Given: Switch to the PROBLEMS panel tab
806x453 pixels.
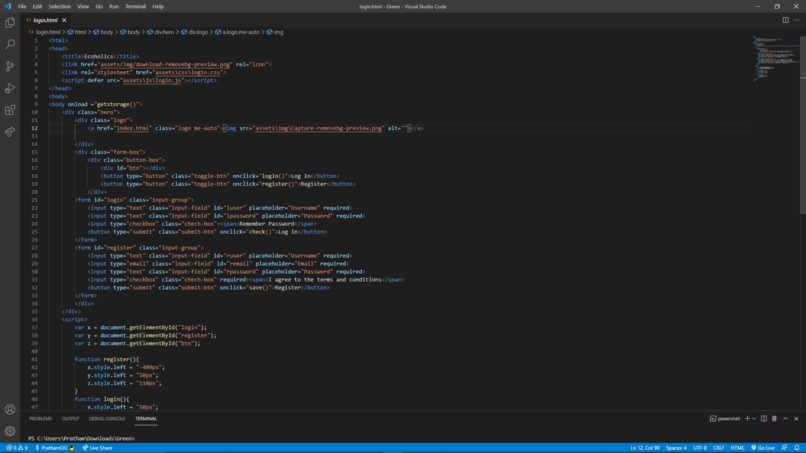Looking at the screenshot, I should [x=41, y=419].
